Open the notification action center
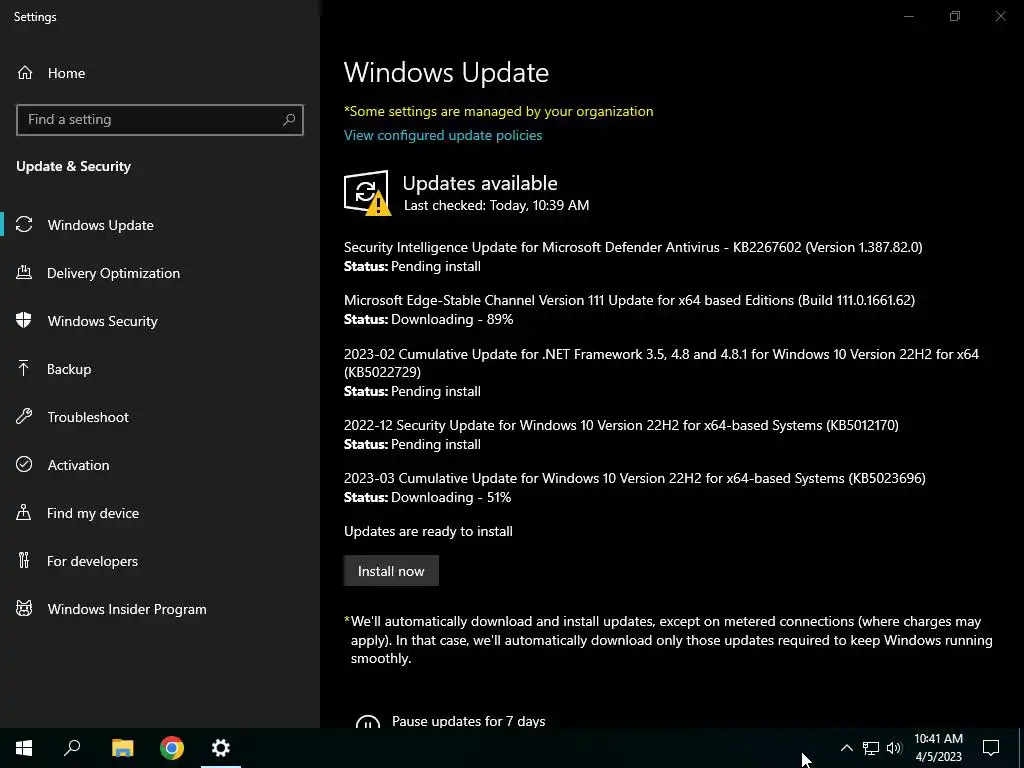 coord(991,748)
